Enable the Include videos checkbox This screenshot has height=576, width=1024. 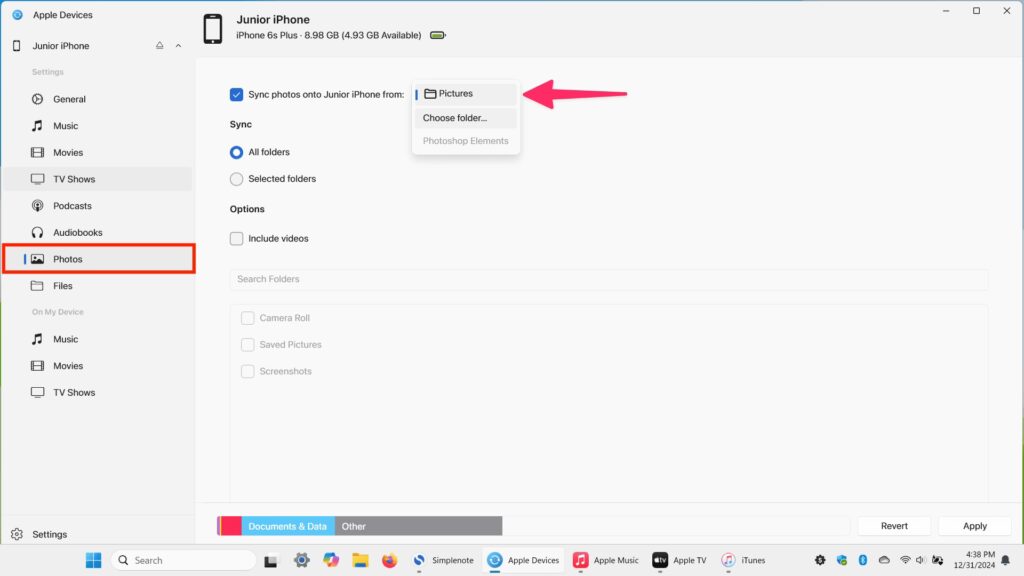point(237,239)
